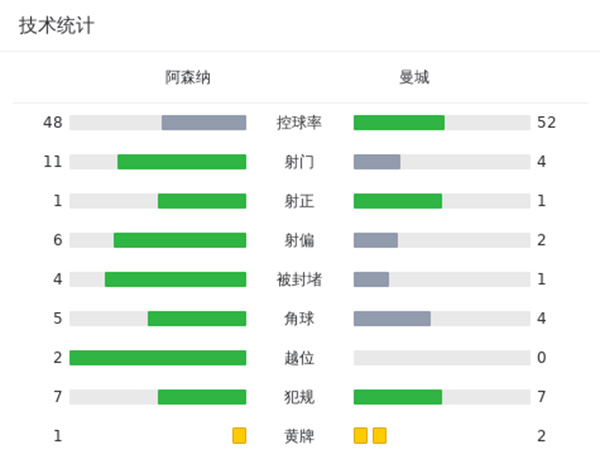Click Man City's gray 角球 bar
Image resolution: width=600 pixels, height=459 pixels.
click(392, 319)
